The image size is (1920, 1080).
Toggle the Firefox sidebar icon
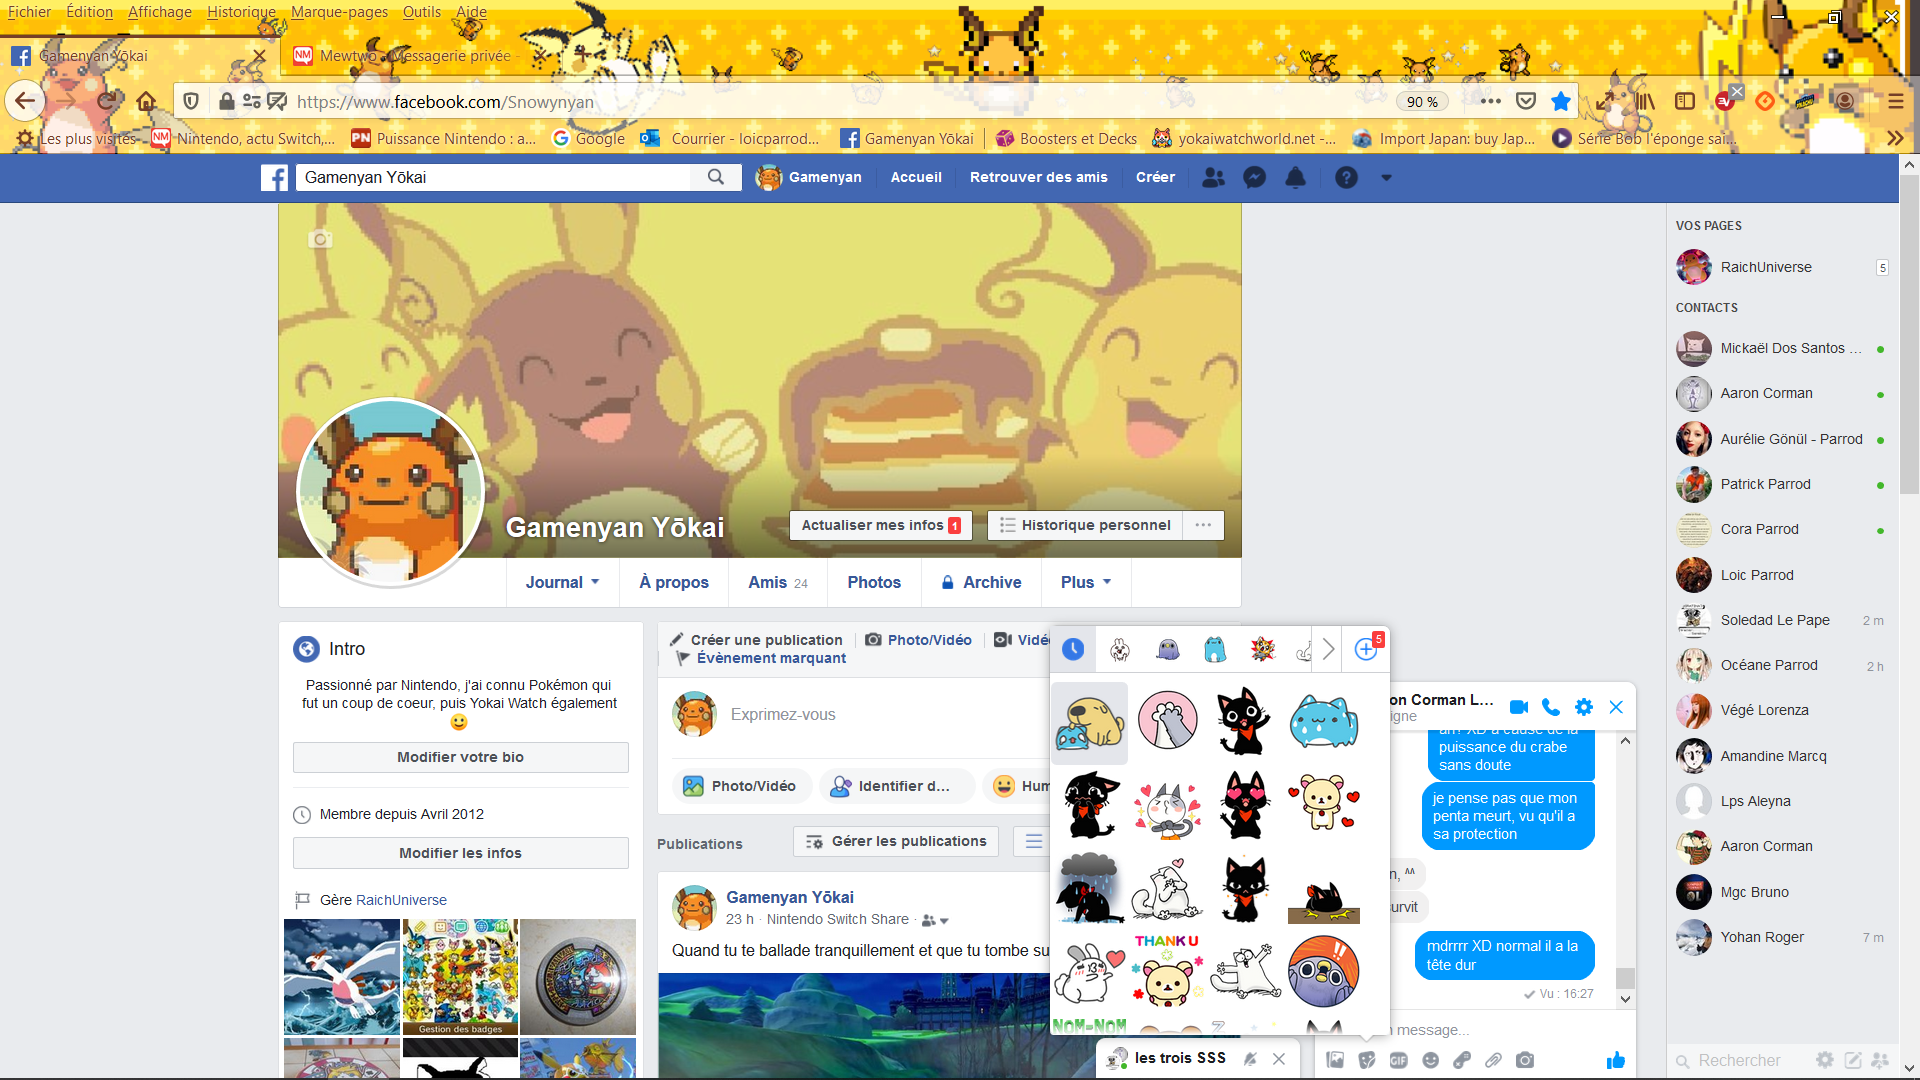point(1685,101)
